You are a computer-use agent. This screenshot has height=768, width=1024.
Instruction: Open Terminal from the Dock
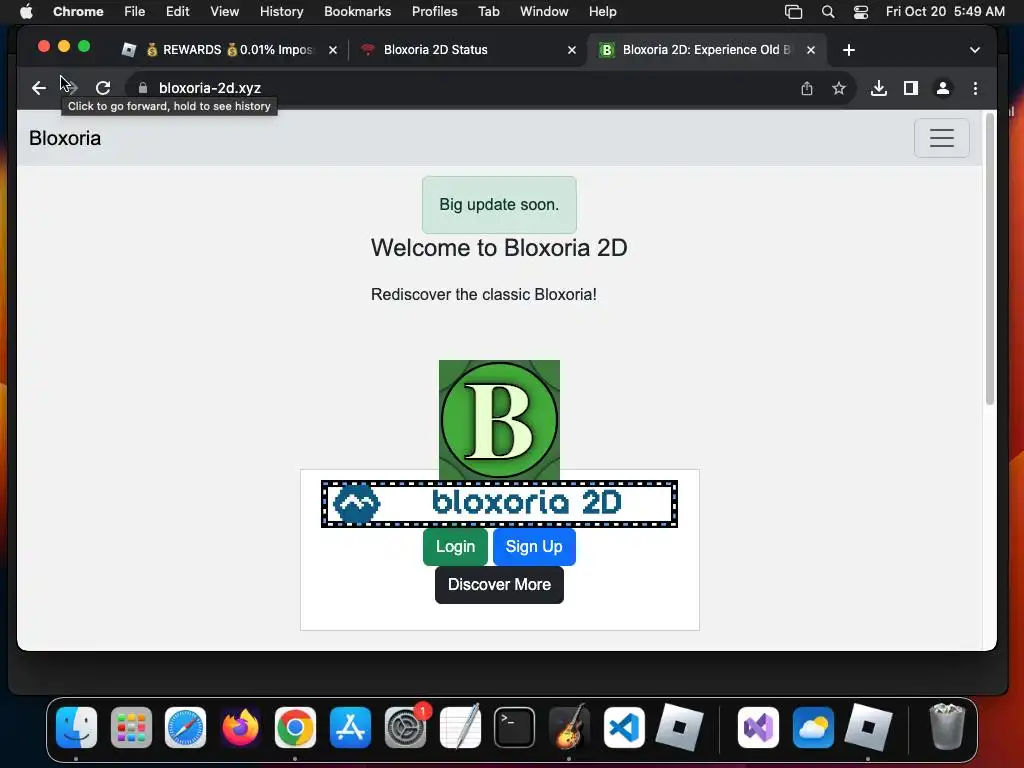515,728
